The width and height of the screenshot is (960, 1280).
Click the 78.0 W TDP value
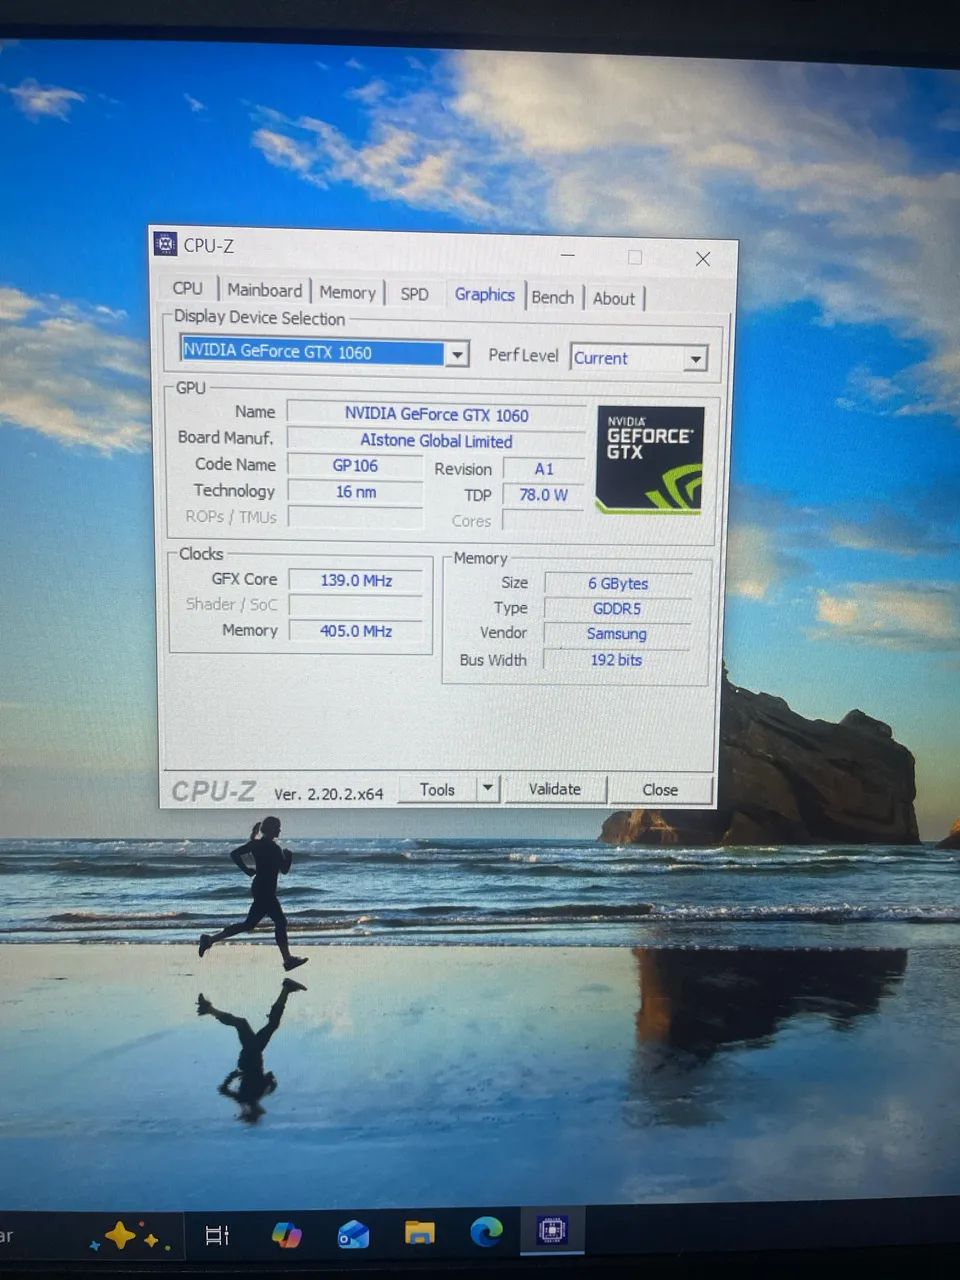(543, 495)
